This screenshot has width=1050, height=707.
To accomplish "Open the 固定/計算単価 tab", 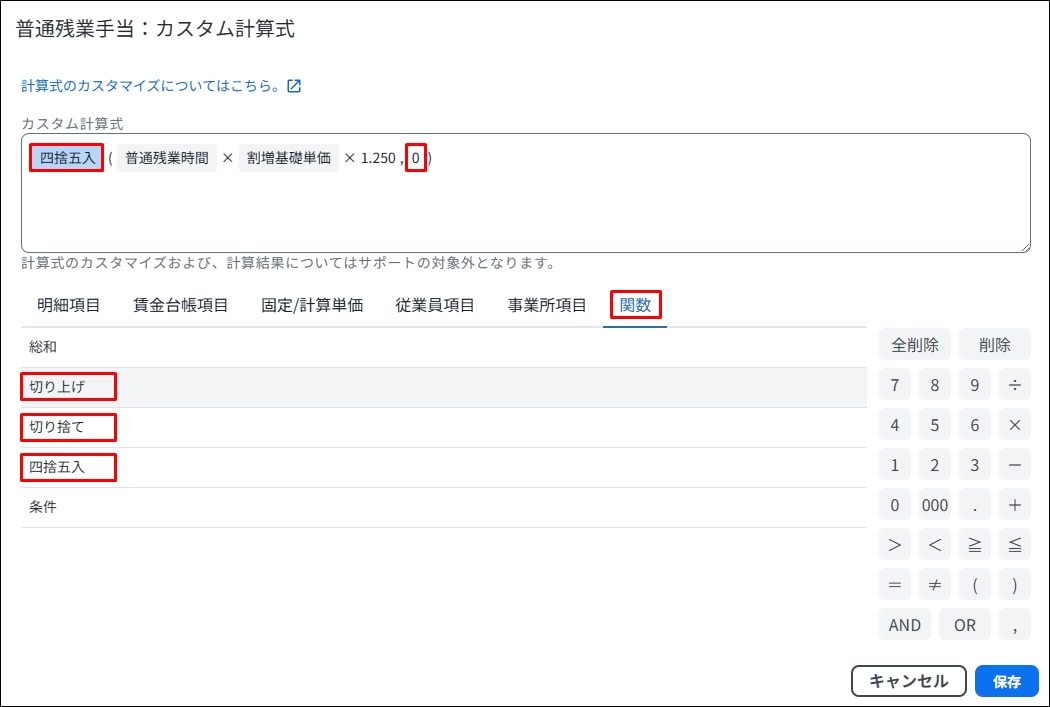I will tap(312, 306).
